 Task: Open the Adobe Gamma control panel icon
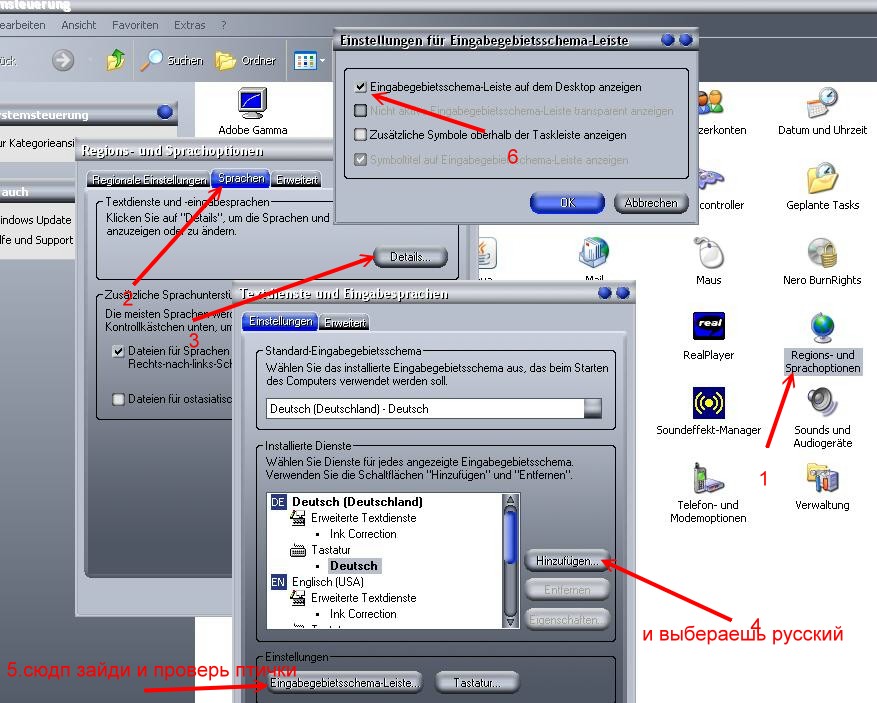(x=252, y=103)
